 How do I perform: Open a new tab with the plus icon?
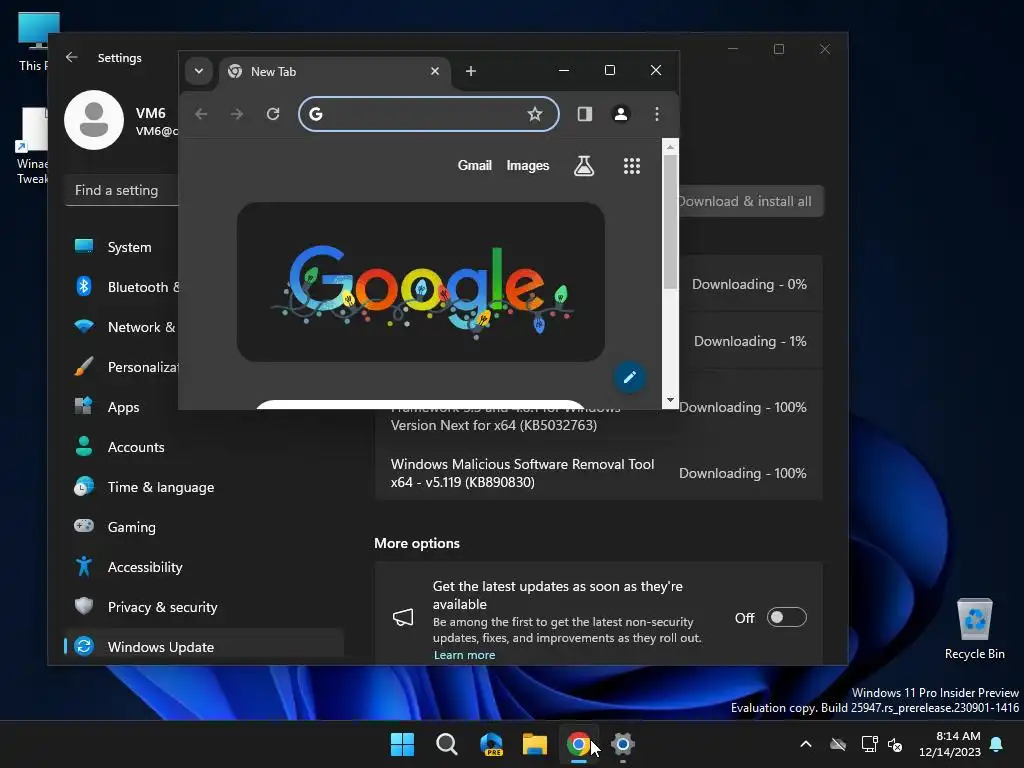point(471,71)
